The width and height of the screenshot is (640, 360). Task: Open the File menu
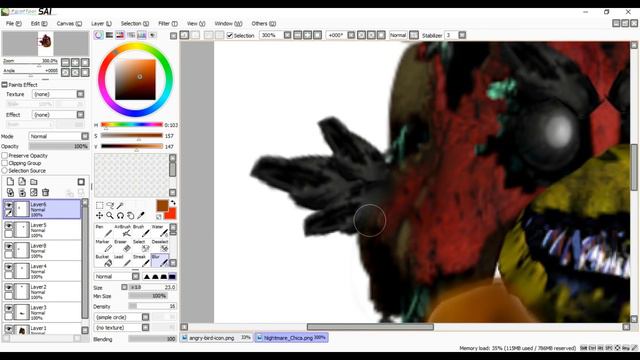coord(13,24)
